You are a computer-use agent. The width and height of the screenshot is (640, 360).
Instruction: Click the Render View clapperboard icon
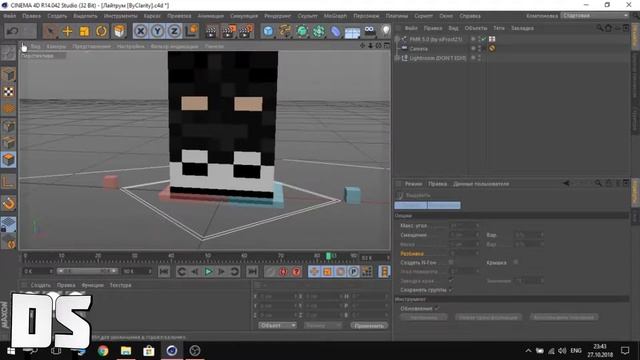211,31
